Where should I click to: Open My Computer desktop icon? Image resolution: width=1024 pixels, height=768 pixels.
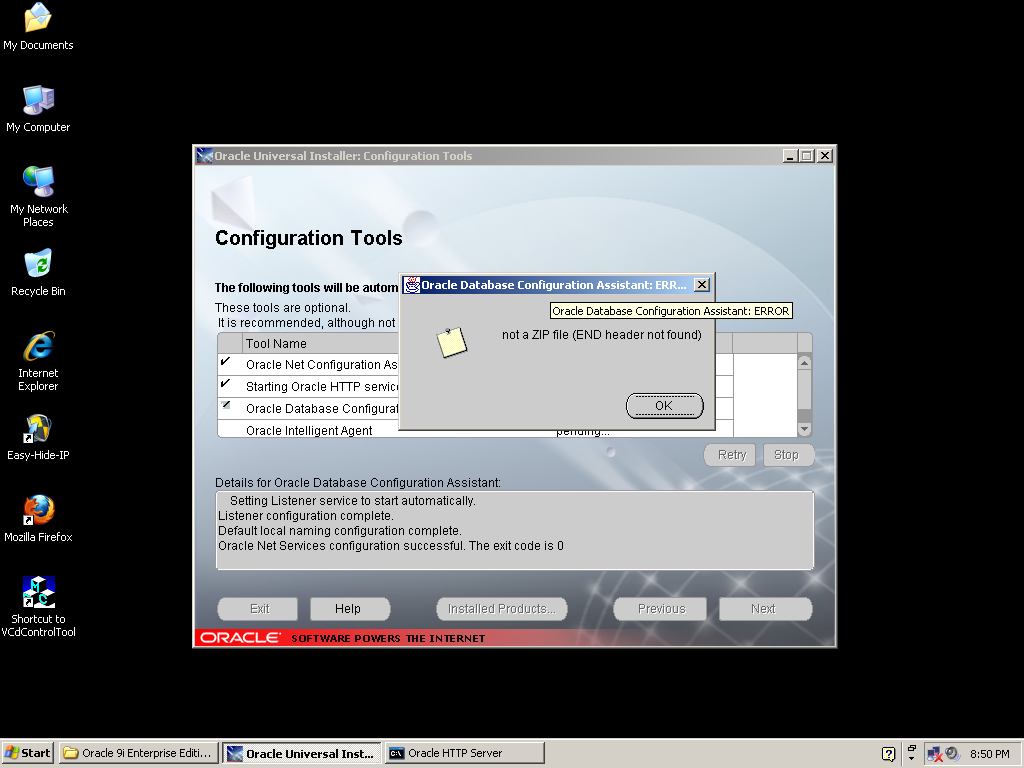(x=38, y=101)
